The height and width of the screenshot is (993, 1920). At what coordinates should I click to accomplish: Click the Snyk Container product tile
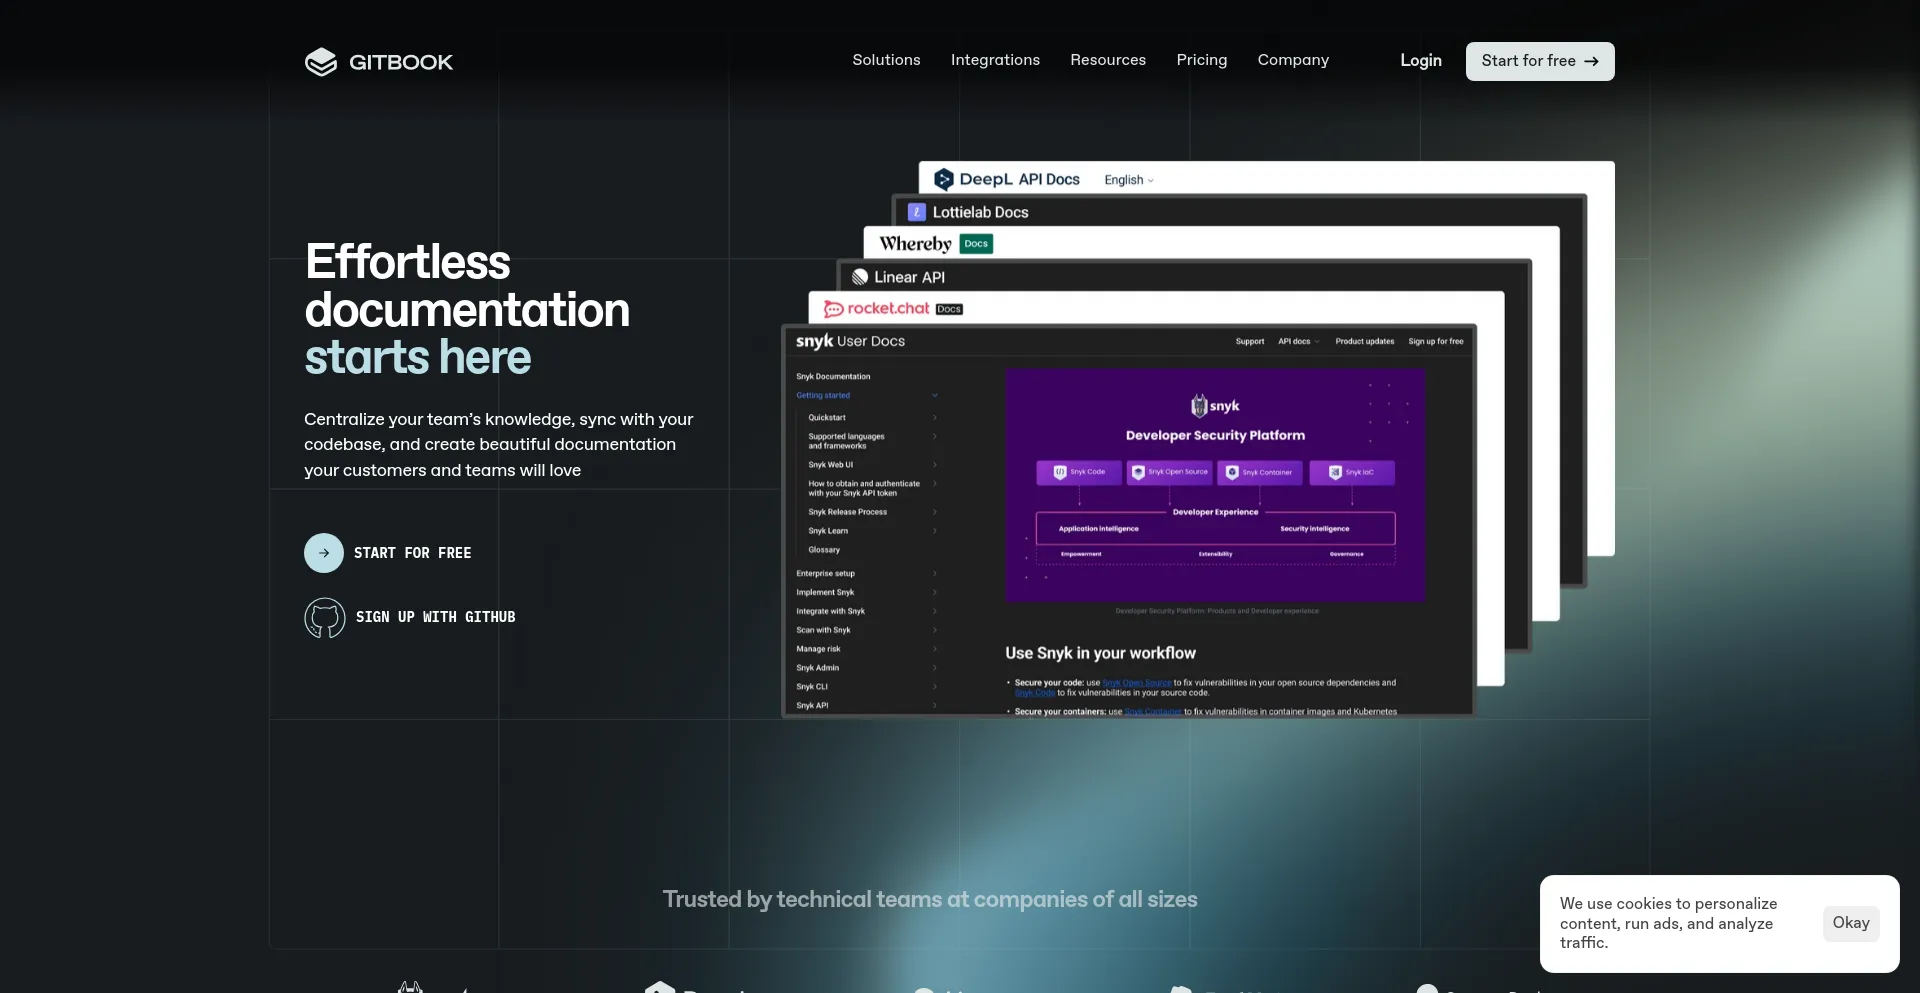(x=1260, y=472)
